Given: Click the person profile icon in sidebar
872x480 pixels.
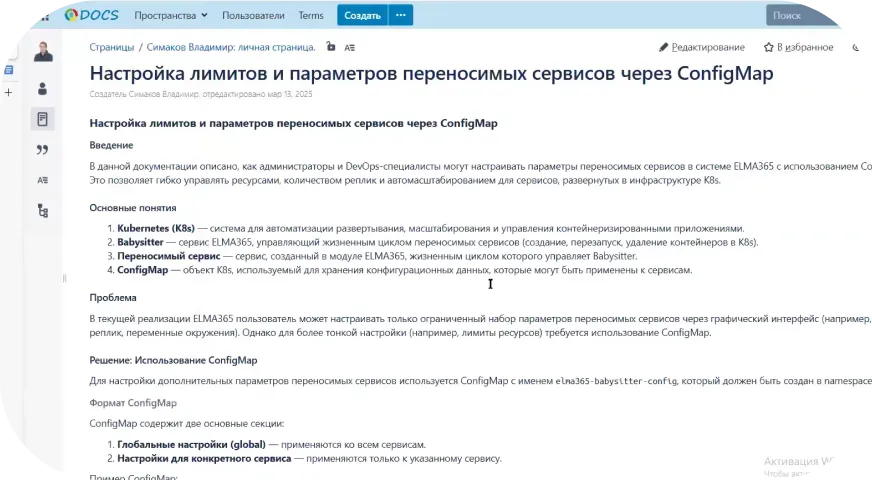Looking at the screenshot, I should coord(42,88).
